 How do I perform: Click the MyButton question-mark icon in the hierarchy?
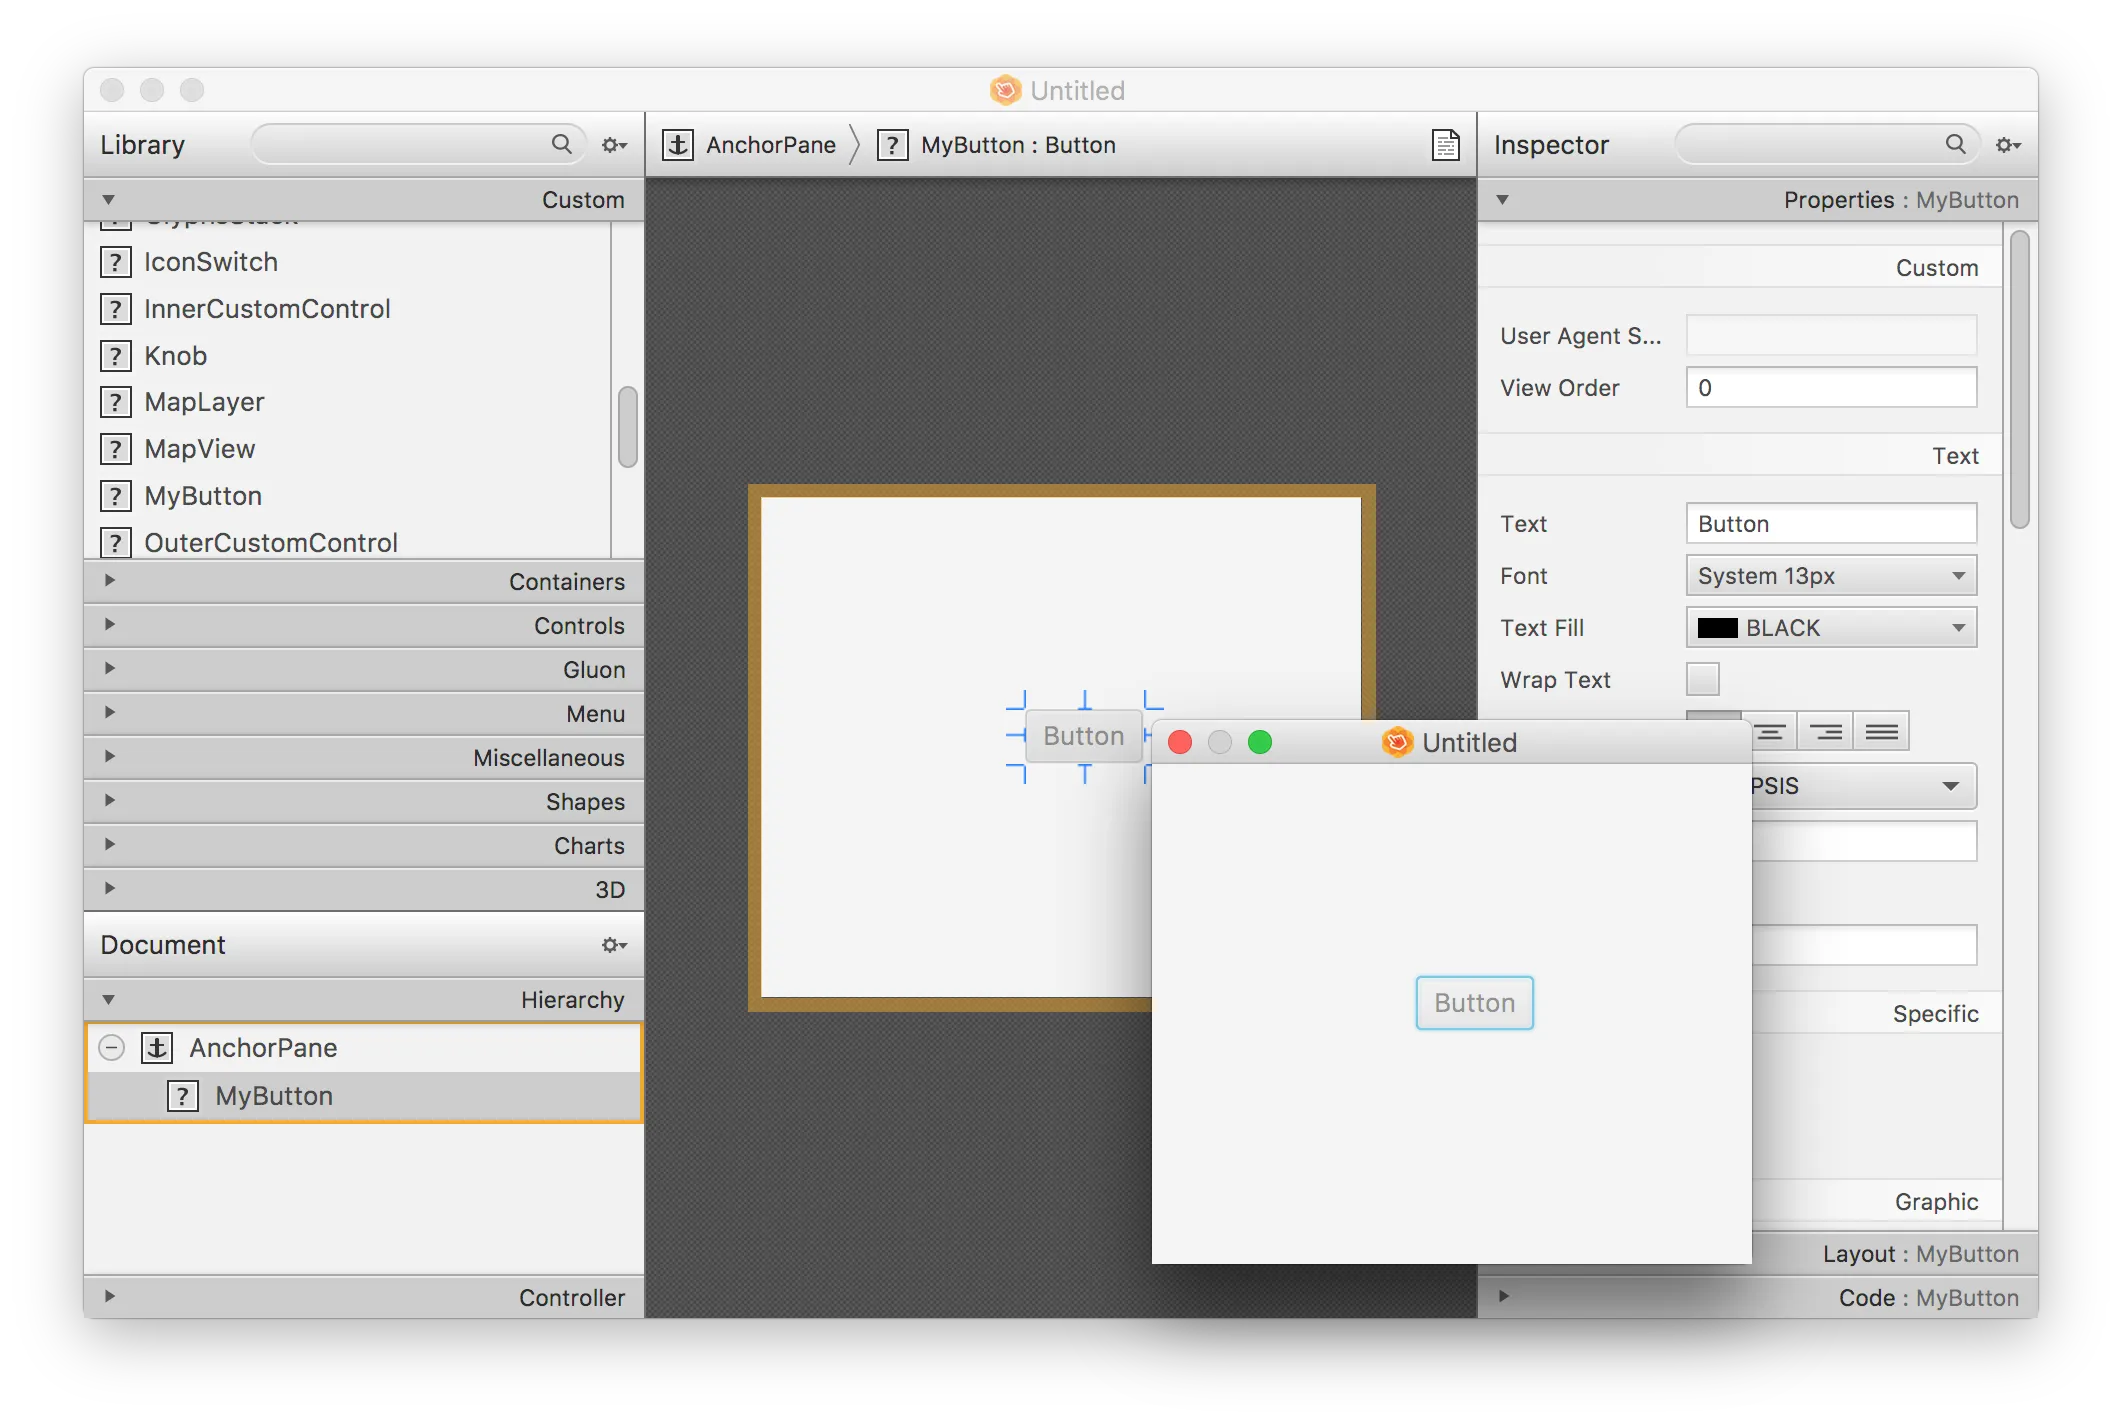click(182, 1096)
